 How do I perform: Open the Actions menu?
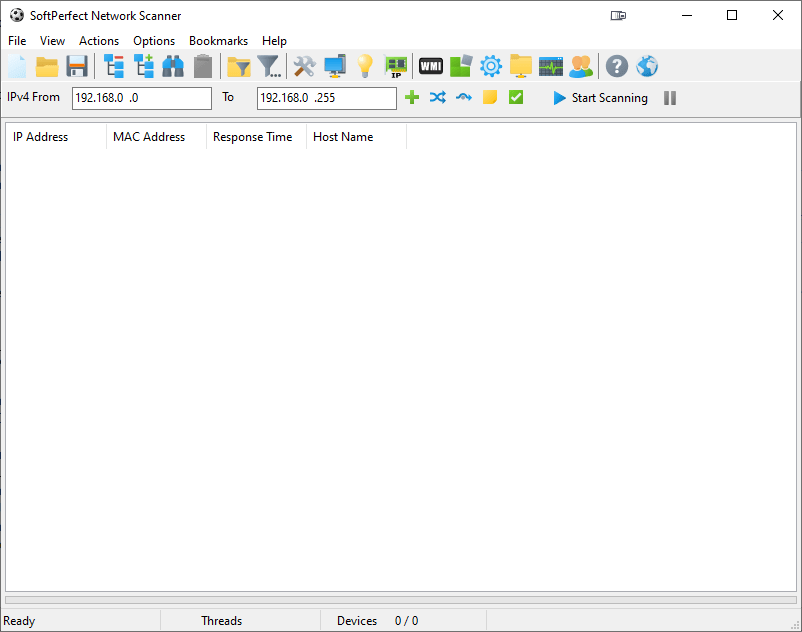click(99, 41)
